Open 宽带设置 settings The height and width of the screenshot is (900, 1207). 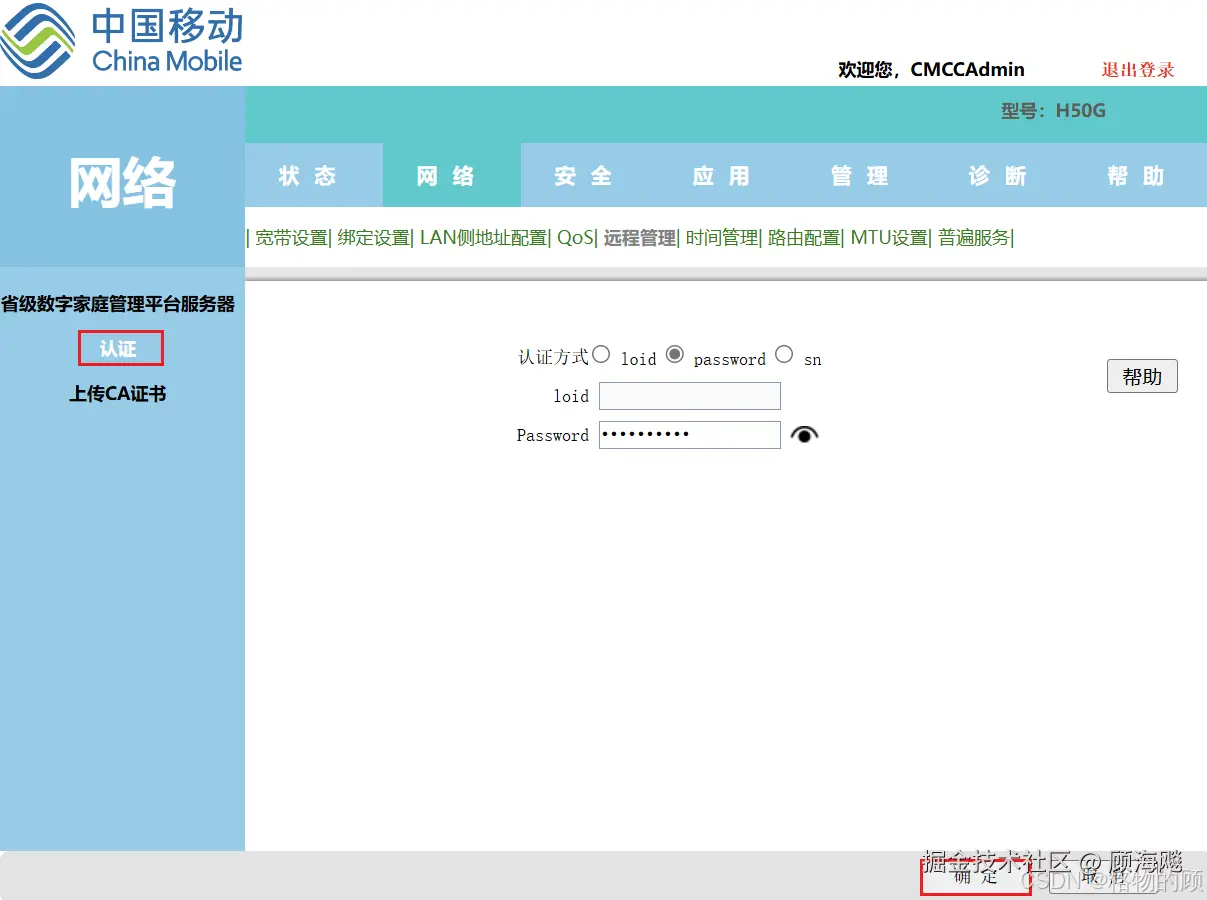point(288,238)
